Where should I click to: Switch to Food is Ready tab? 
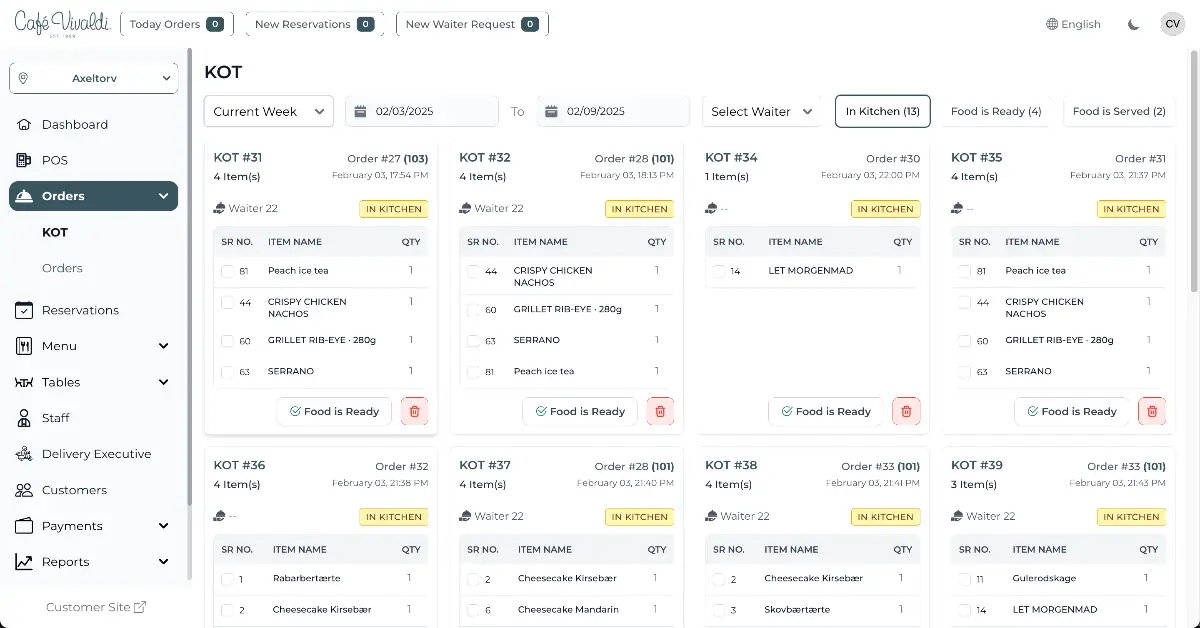click(995, 112)
